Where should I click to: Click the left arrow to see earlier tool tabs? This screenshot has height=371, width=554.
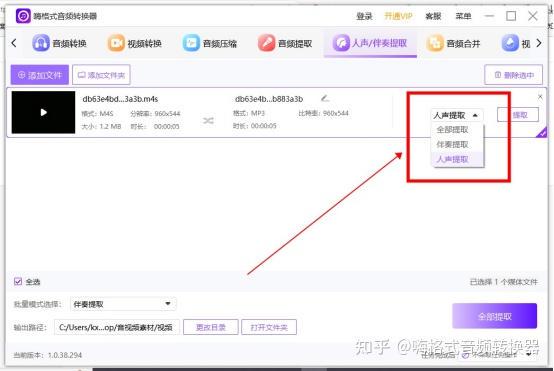[x=14, y=43]
